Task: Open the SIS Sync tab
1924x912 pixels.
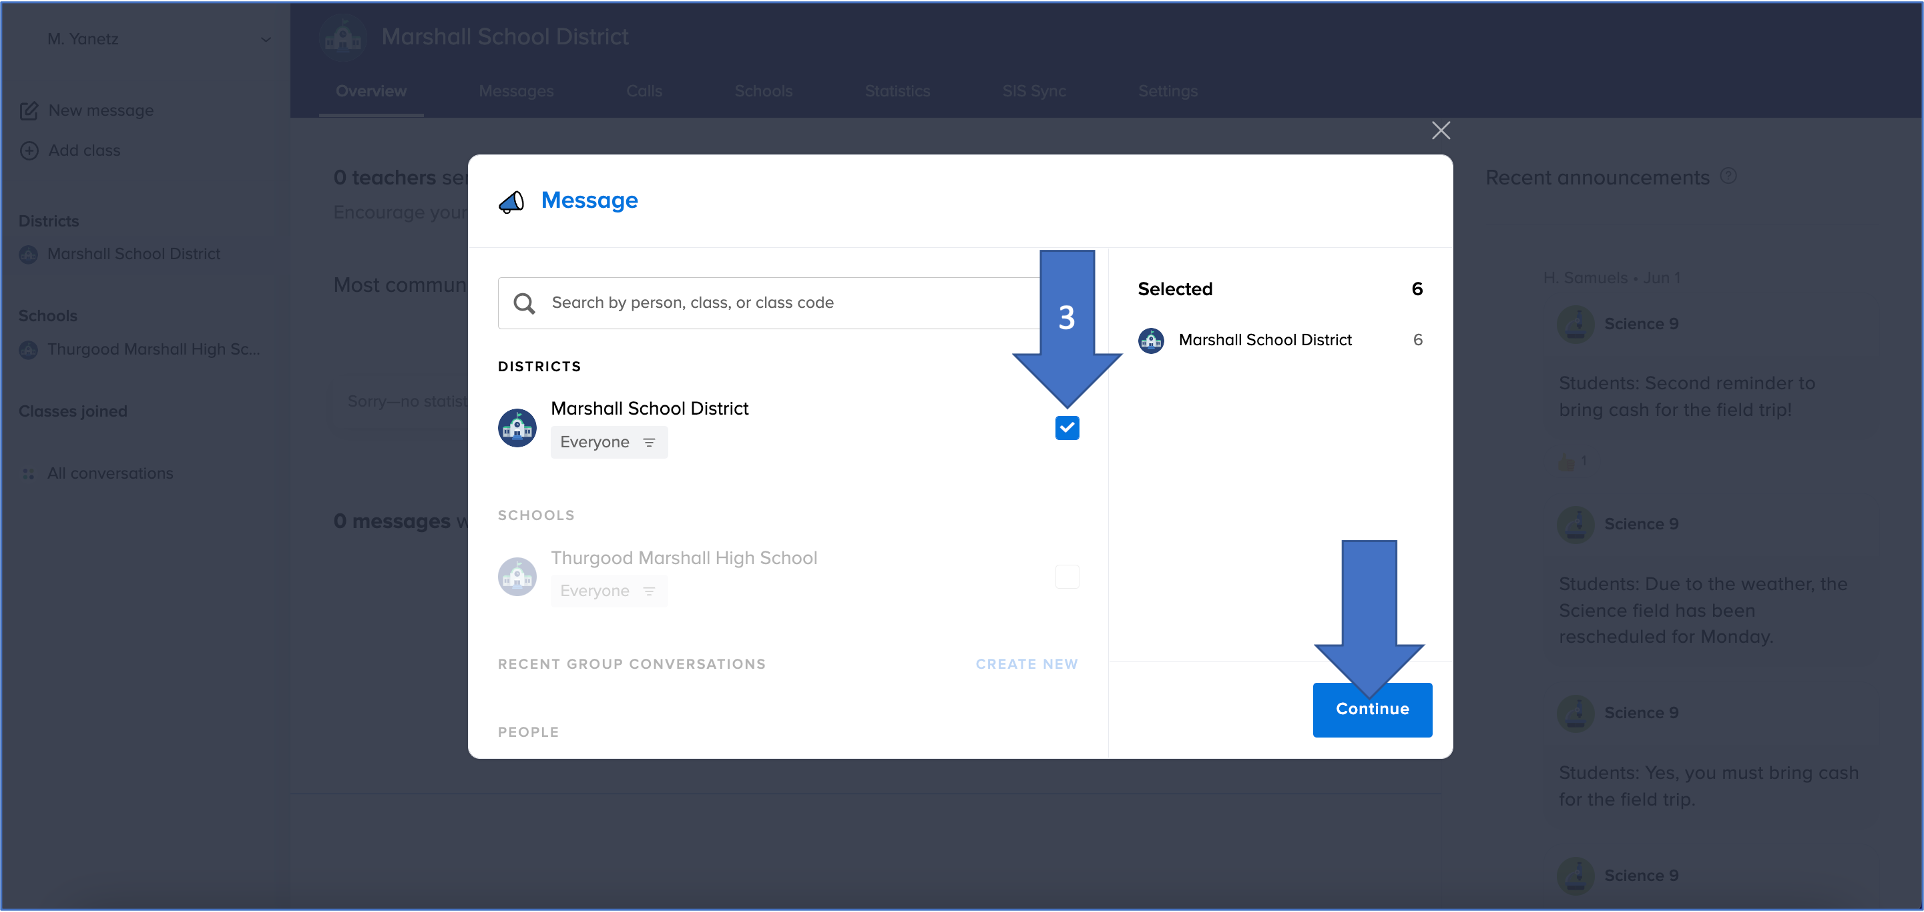Action: click(1034, 91)
